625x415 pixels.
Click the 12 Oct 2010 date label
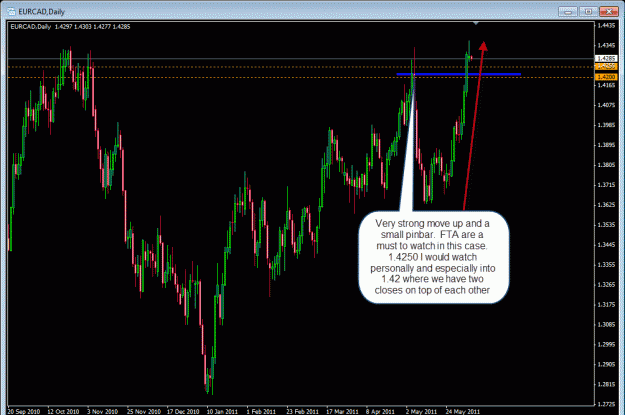(x=63, y=411)
